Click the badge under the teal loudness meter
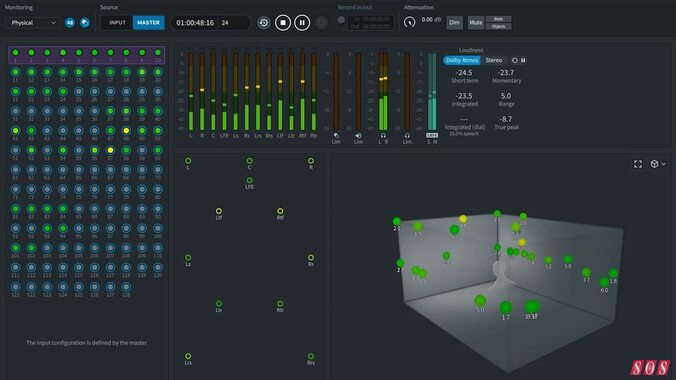This screenshot has width=676, height=380. pyautogui.click(x=432, y=135)
